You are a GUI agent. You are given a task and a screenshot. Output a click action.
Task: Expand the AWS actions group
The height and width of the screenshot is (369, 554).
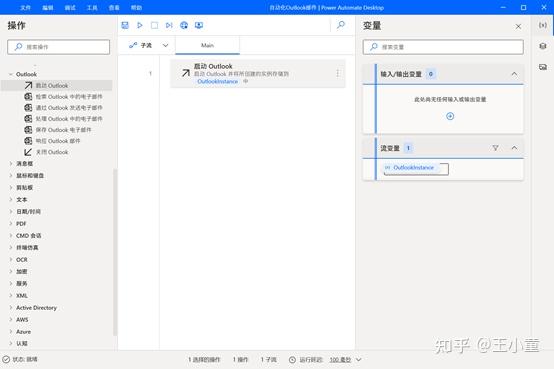[11, 320]
